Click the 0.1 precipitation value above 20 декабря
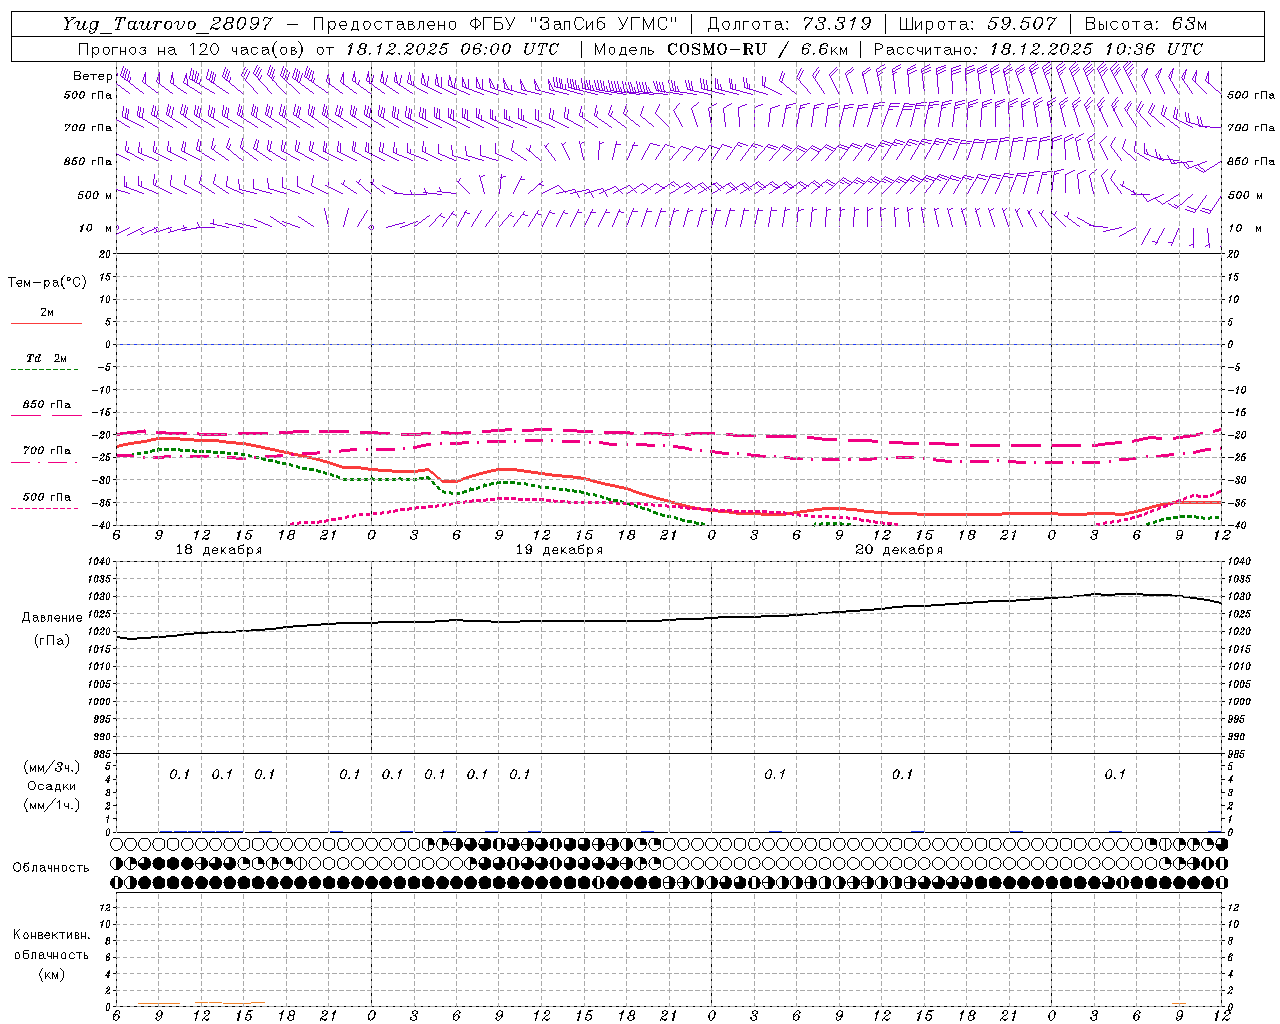Screen dimensions: 1280x1024 click(x=902, y=774)
